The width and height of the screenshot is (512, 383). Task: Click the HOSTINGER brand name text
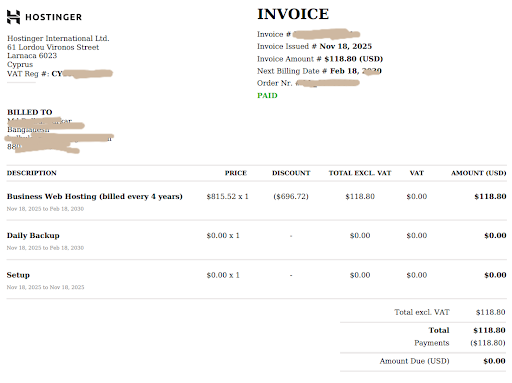click(54, 17)
